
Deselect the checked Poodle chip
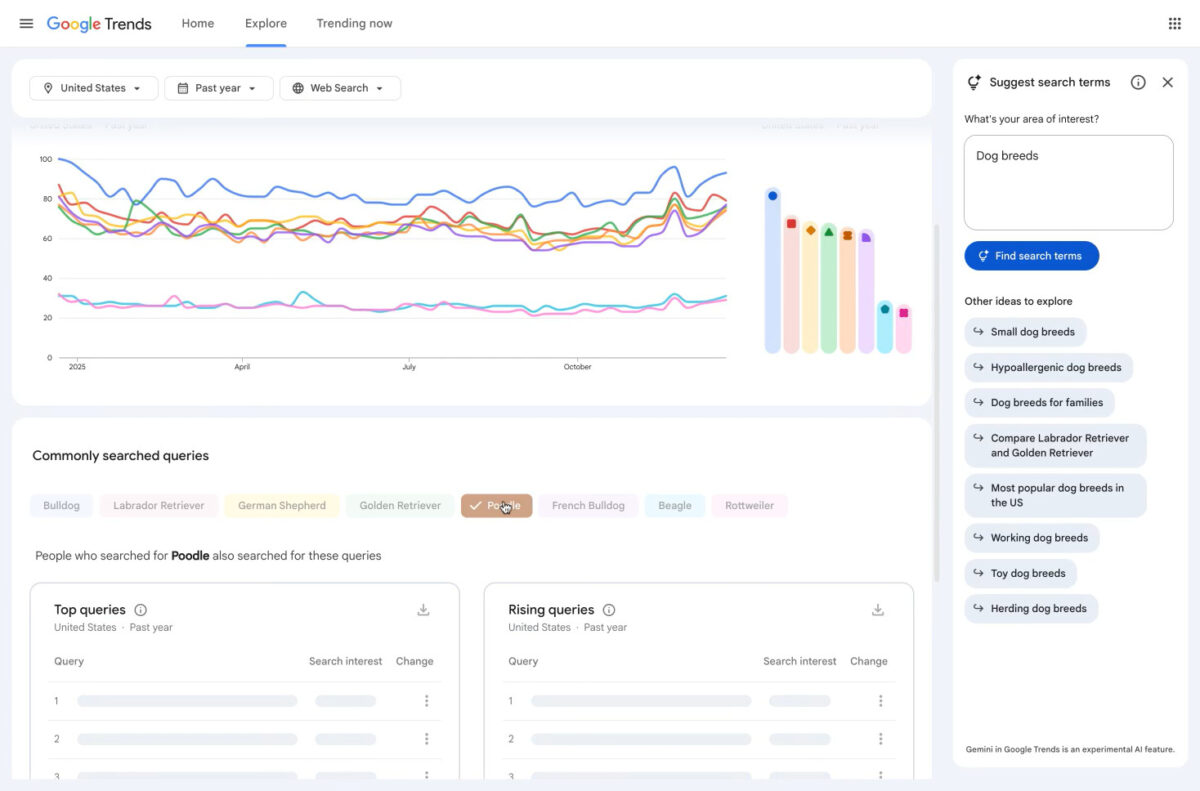pyautogui.click(x=496, y=506)
